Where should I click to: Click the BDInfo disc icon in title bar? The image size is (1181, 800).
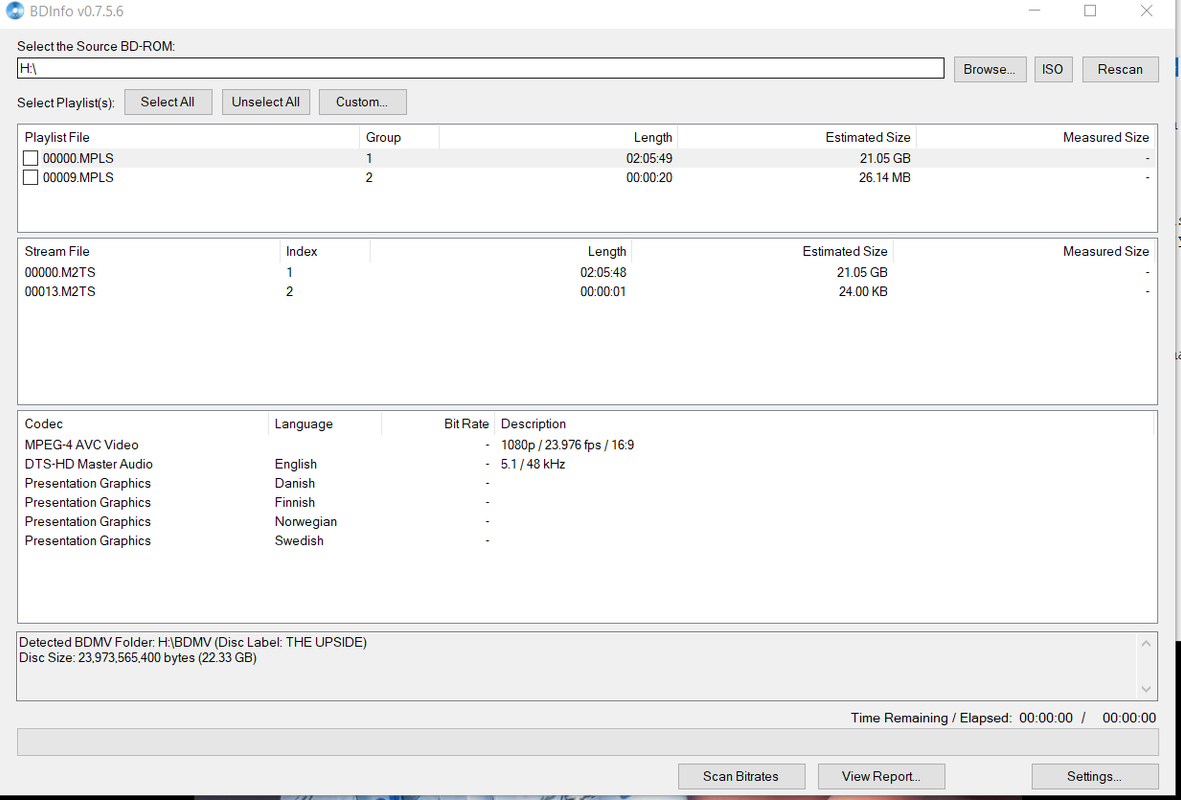[x=15, y=11]
